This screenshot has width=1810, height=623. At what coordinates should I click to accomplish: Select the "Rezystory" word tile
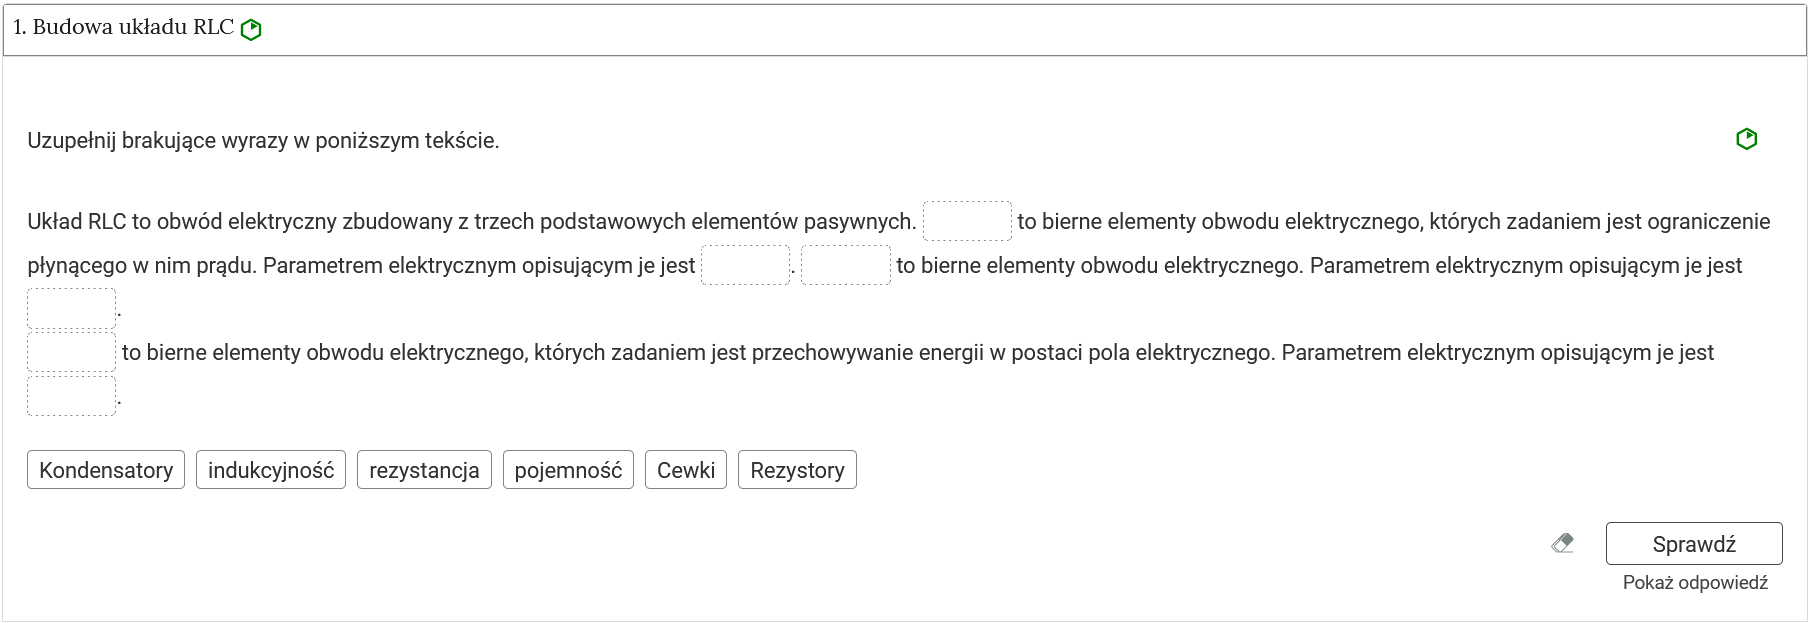(797, 469)
